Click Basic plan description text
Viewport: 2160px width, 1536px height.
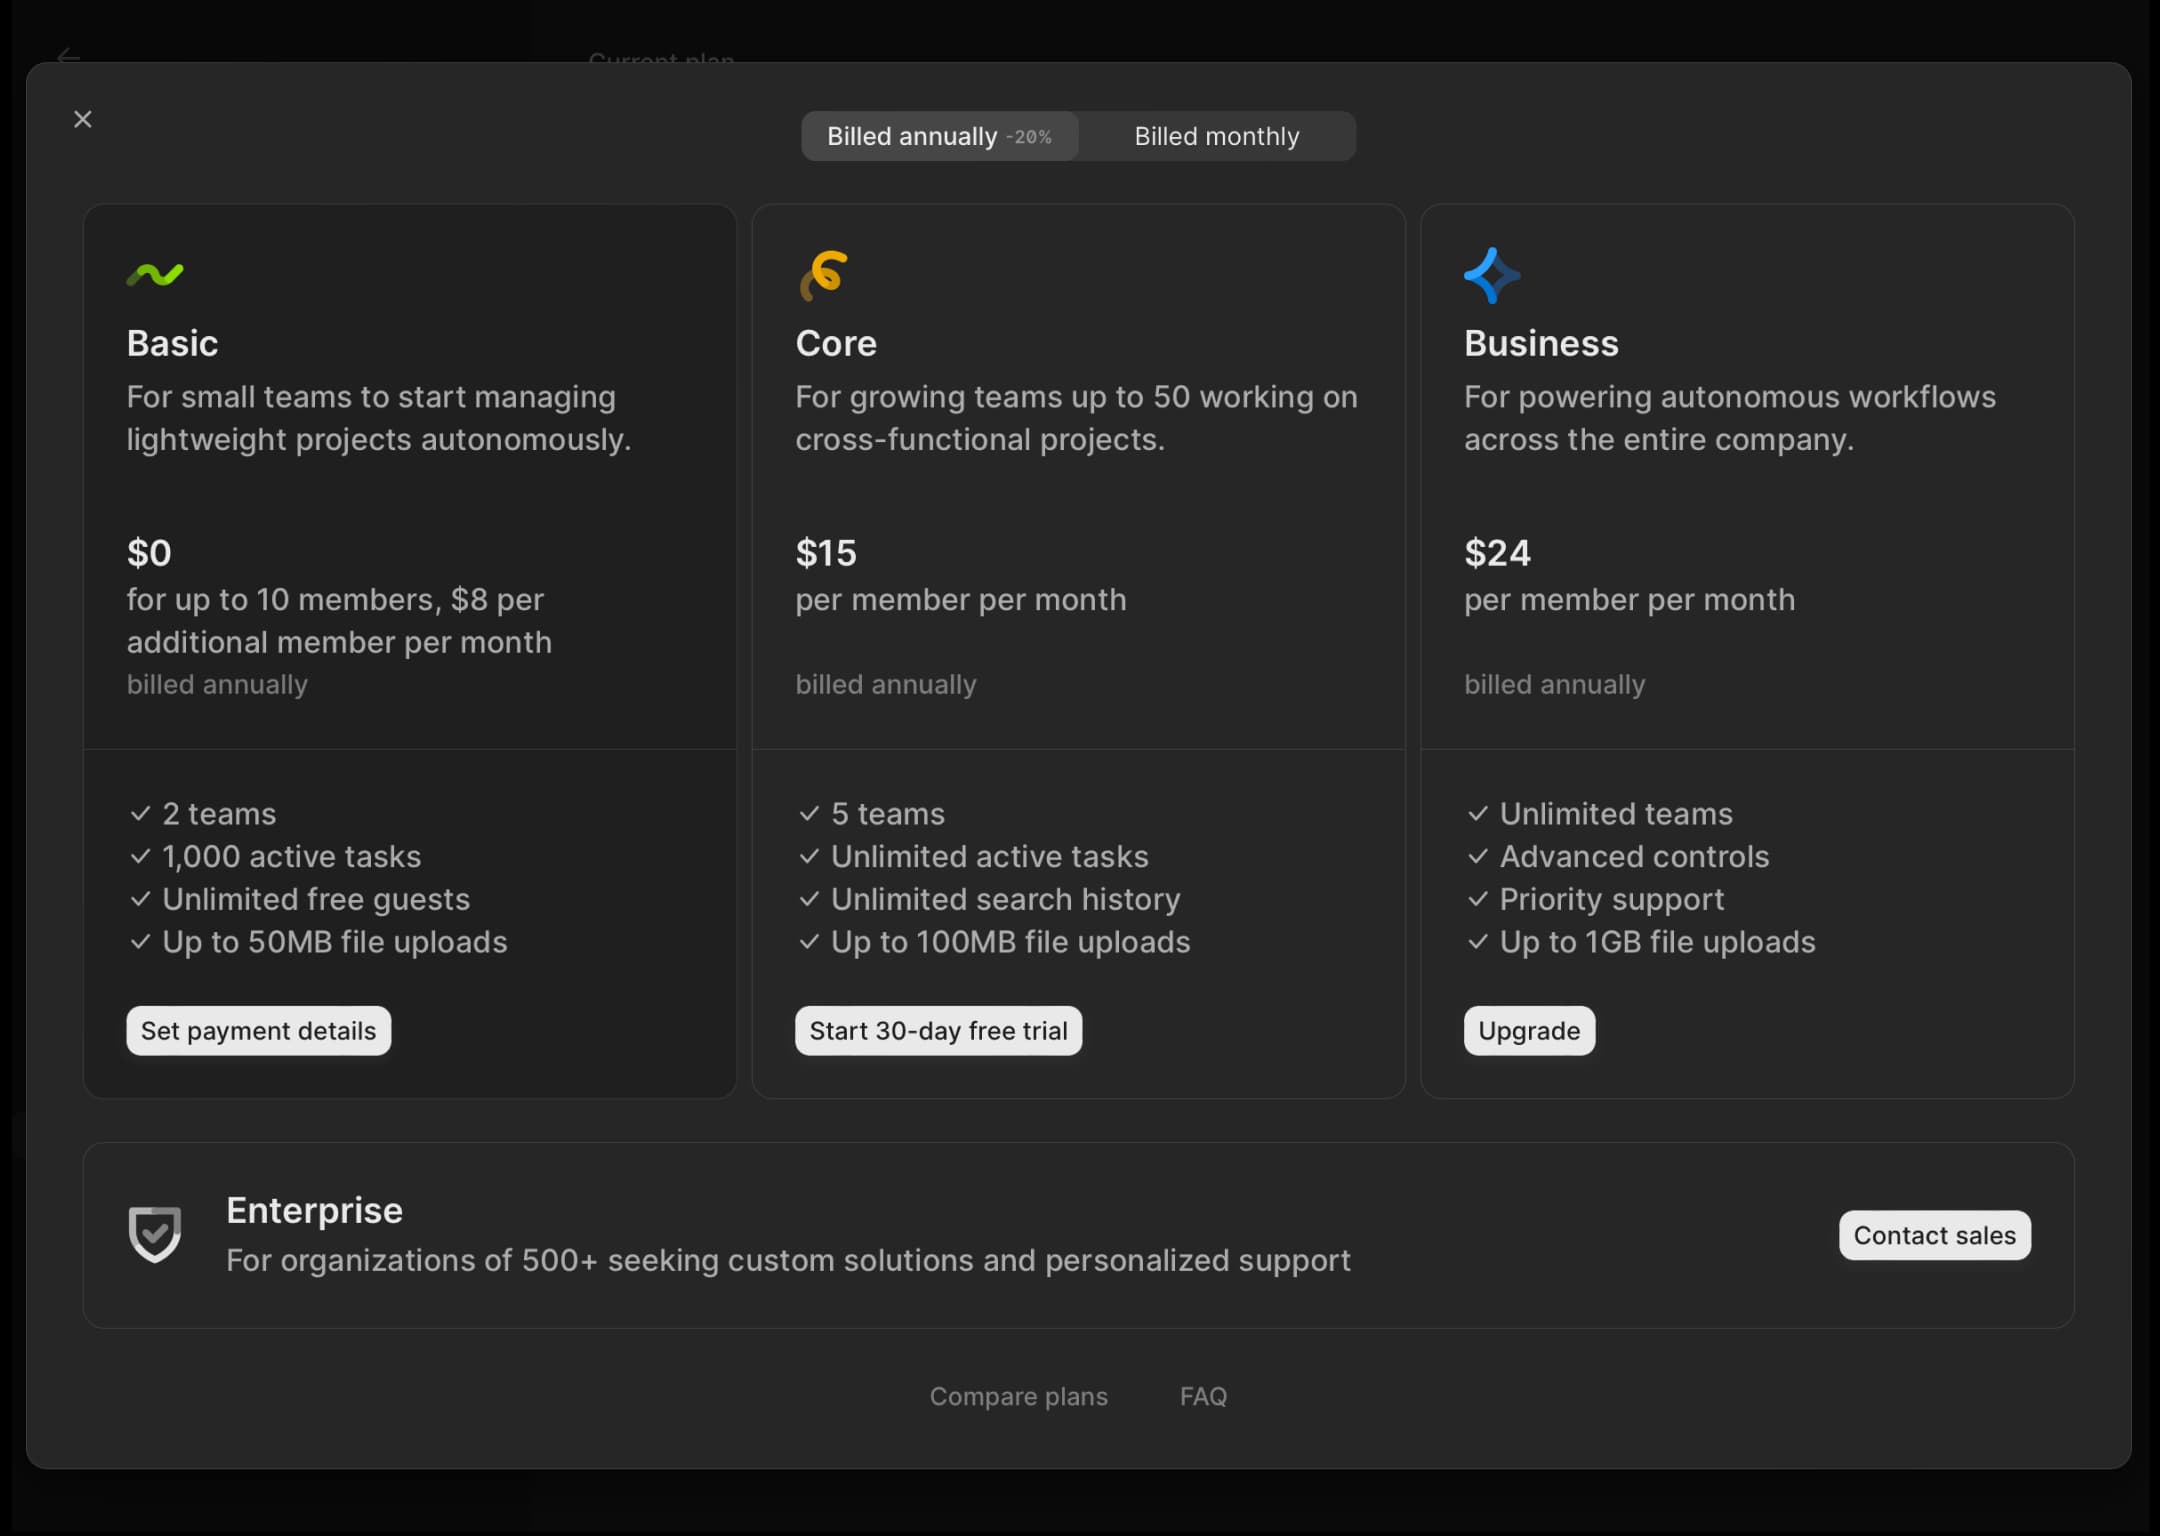(x=379, y=418)
